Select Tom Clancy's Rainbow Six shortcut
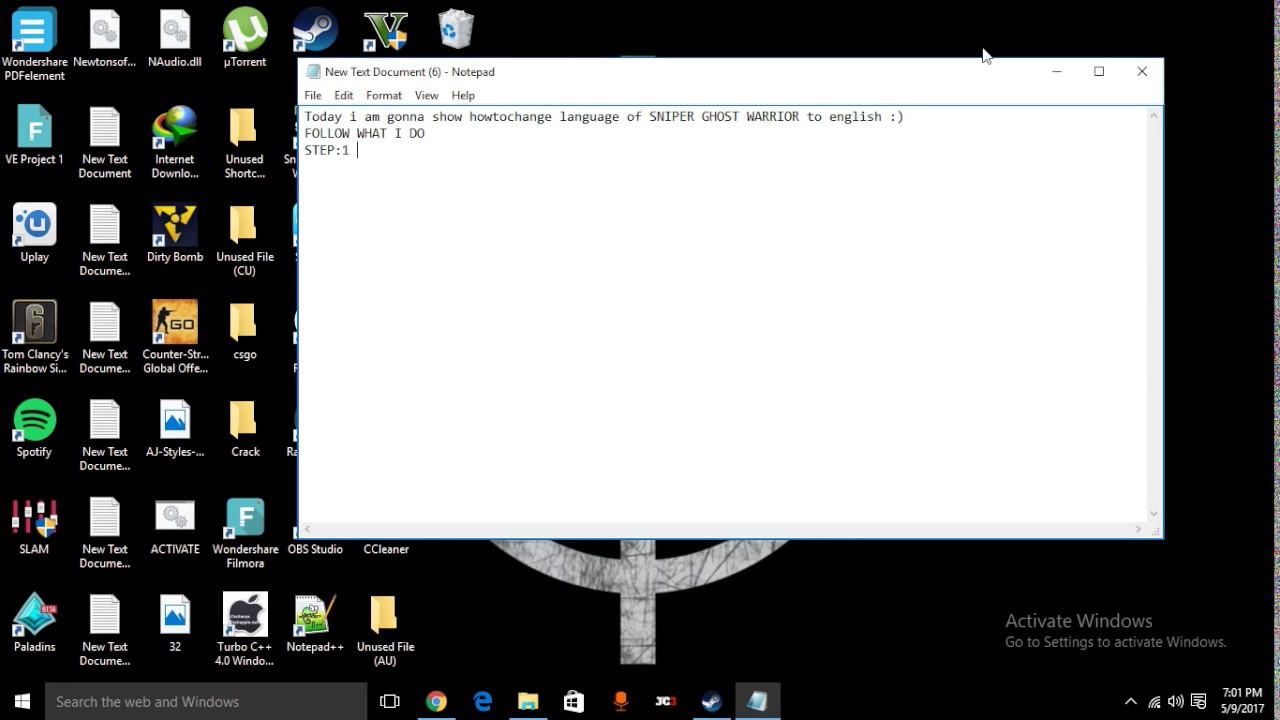Viewport: 1280px width, 720px height. click(34, 338)
